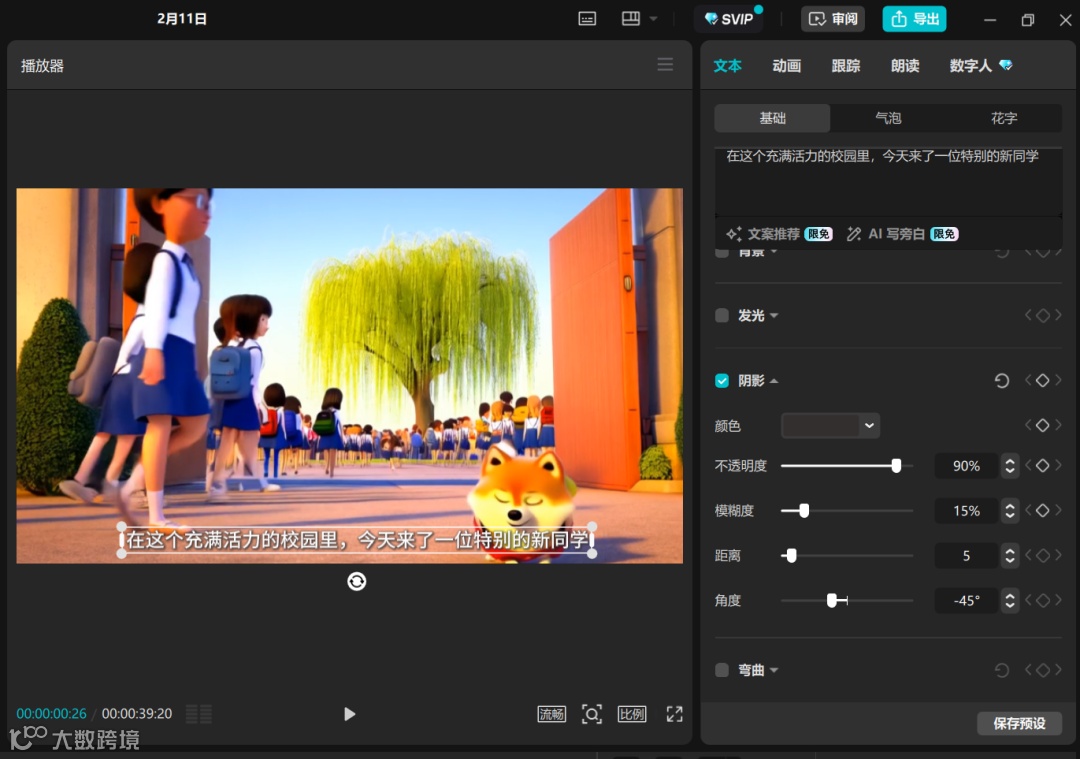Open the layout switch icon

(x=630, y=19)
